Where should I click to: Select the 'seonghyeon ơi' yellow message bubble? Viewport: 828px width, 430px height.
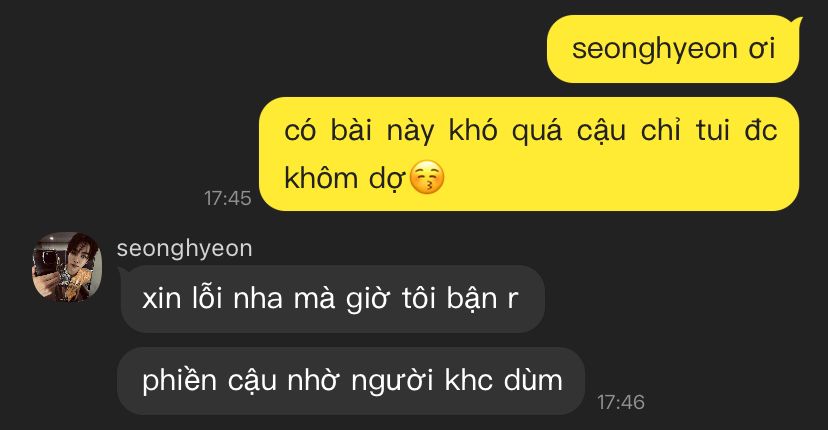click(x=673, y=49)
